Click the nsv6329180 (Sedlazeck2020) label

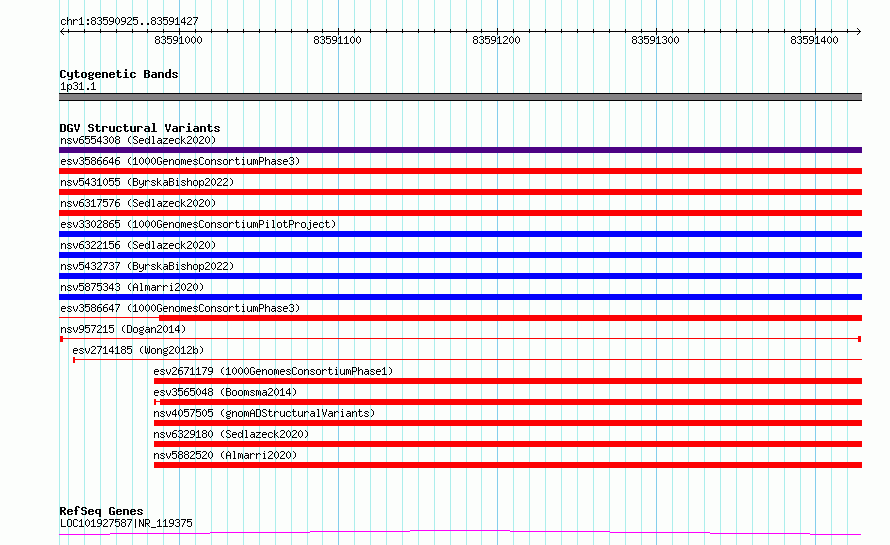tap(231, 434)
